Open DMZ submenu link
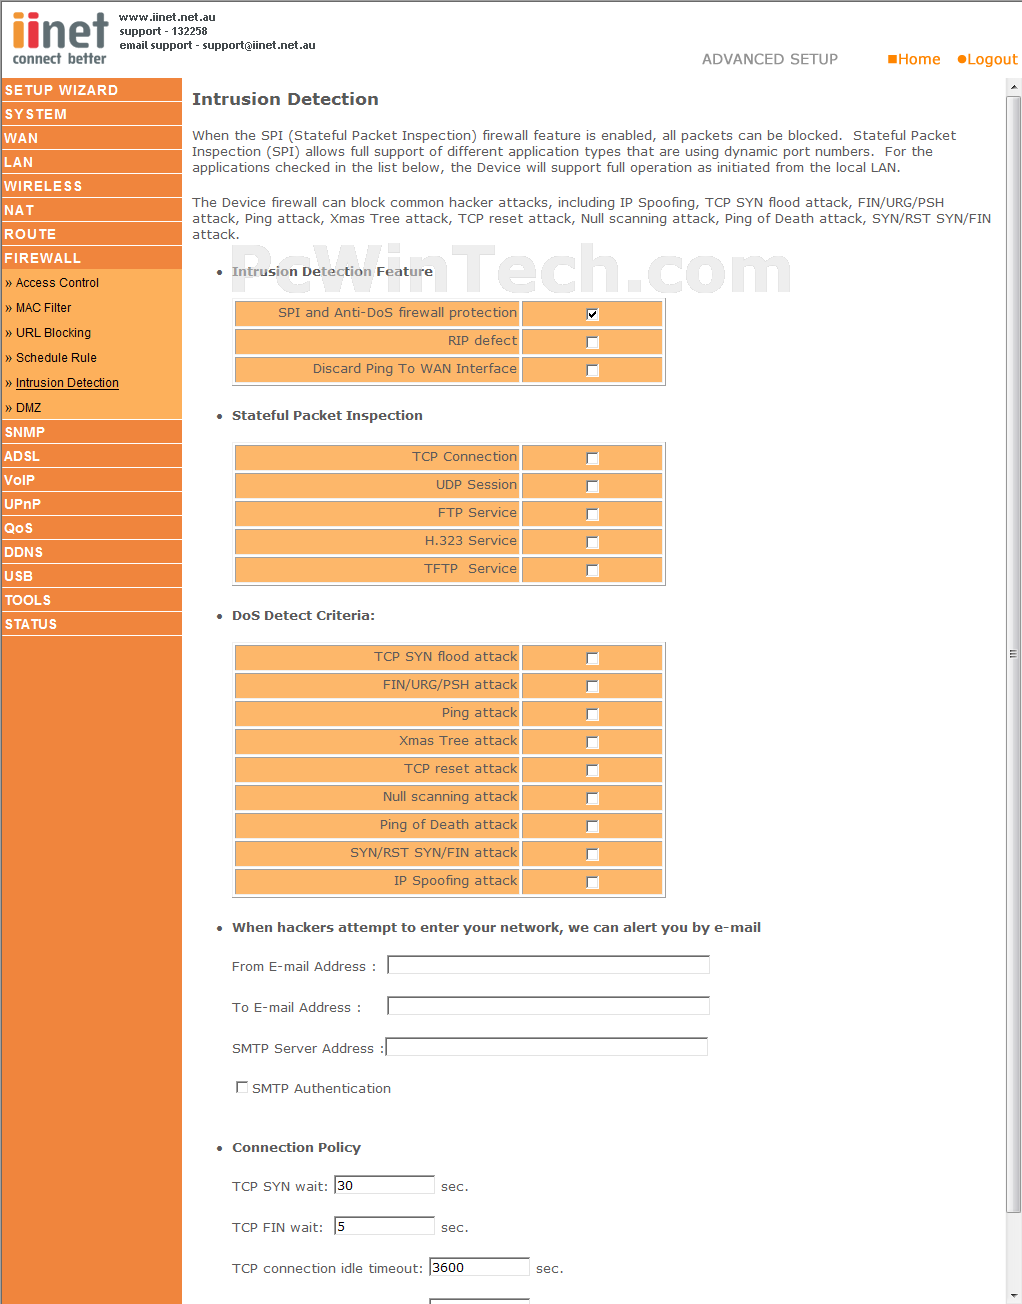 28,408
